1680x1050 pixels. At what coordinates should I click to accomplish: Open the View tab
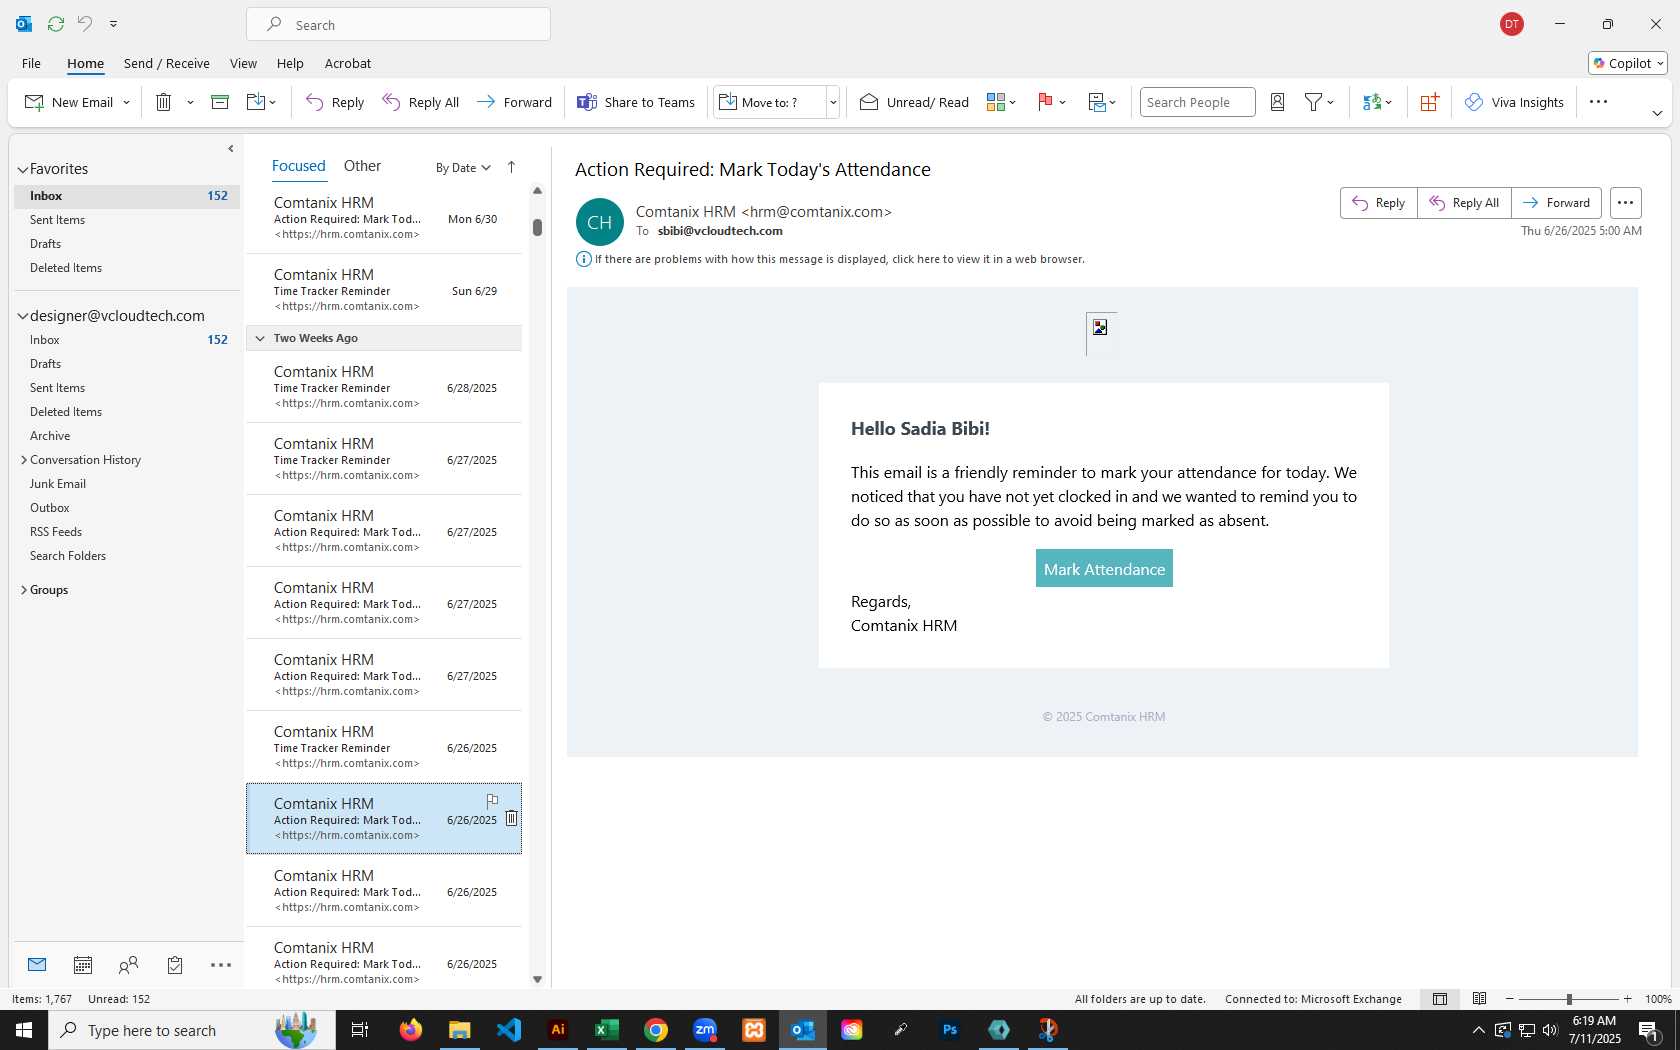[x=243, y=63]
